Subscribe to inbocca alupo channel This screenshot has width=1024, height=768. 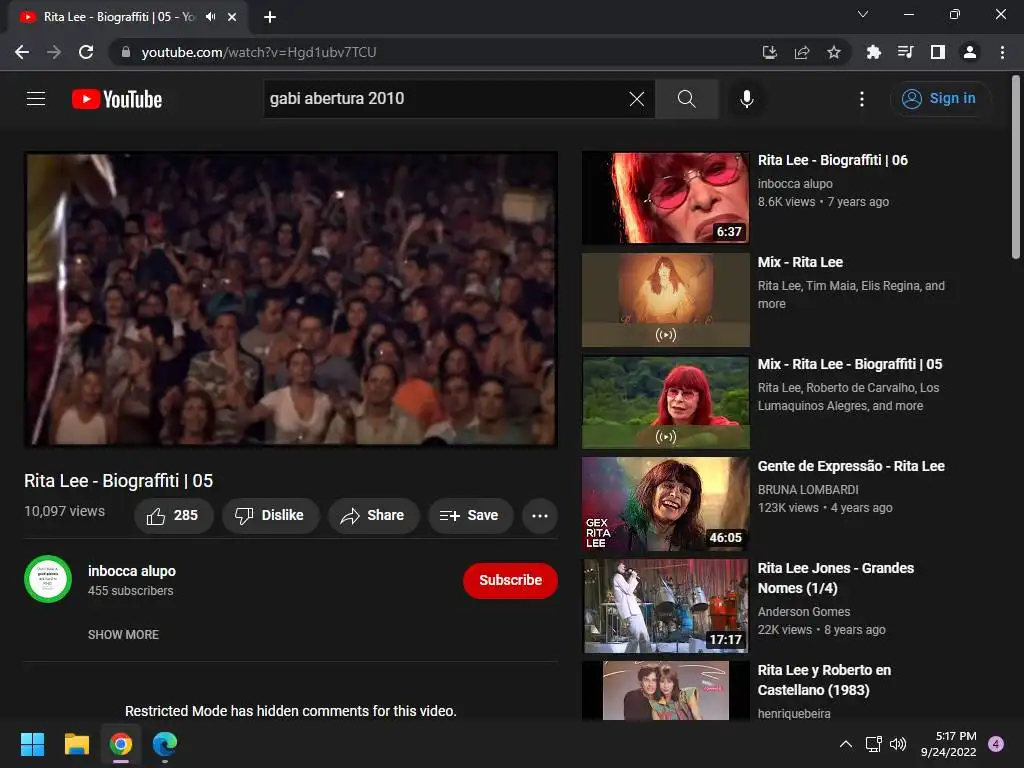[x=510, y=580]
